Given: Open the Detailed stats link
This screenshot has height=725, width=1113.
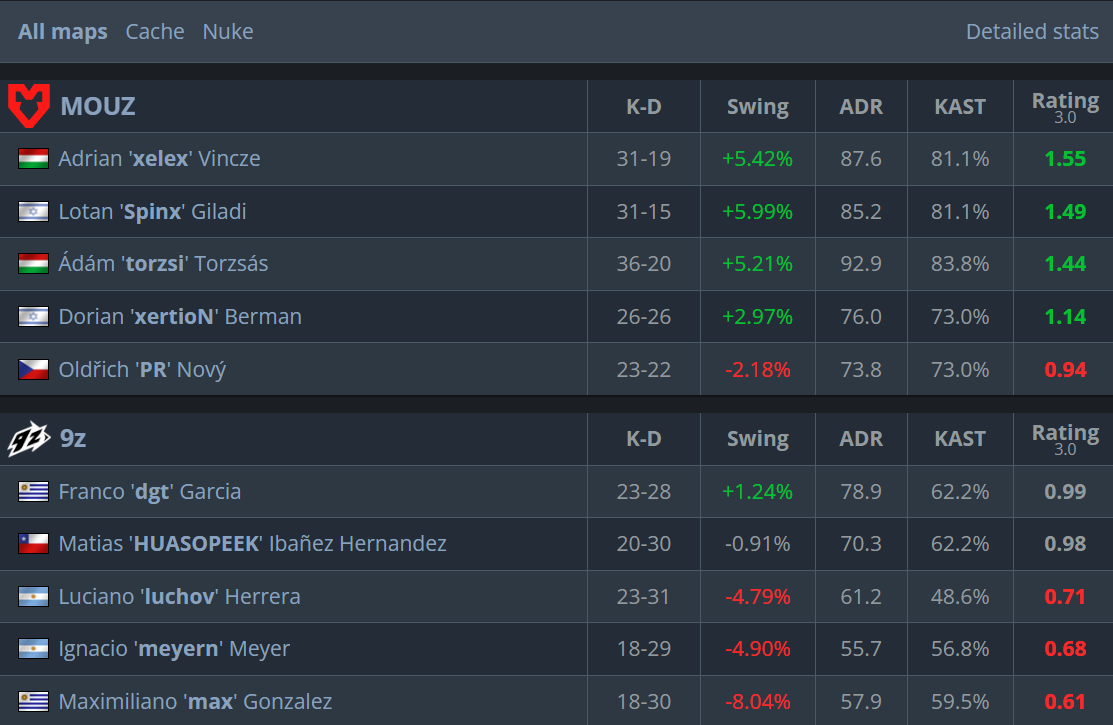Looking at the screenshot, I should coord(1032,31).
